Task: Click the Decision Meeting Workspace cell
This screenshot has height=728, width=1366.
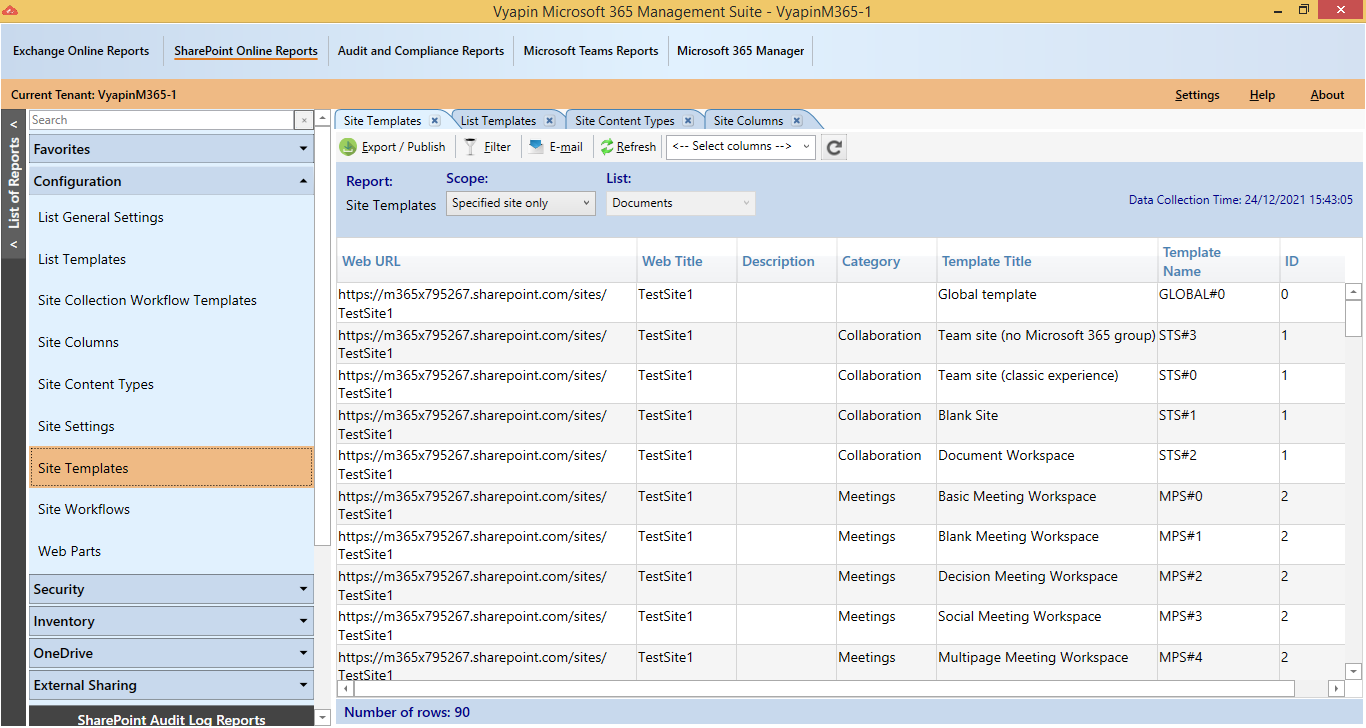Action: (1046, 584)
